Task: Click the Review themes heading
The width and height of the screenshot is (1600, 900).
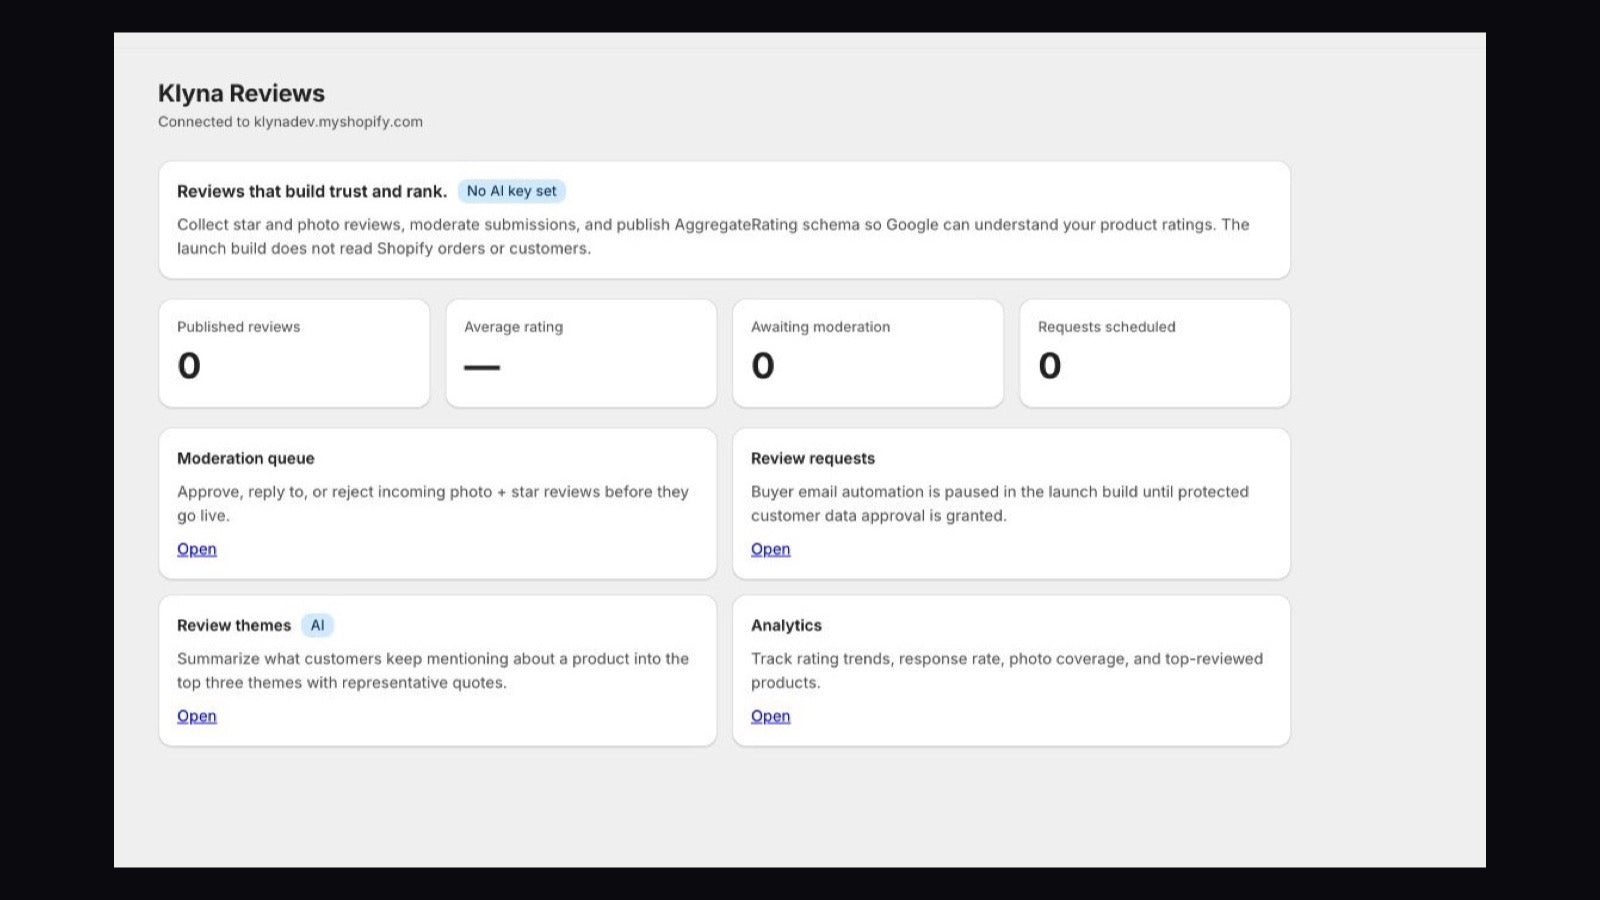Action: [234, 625]
